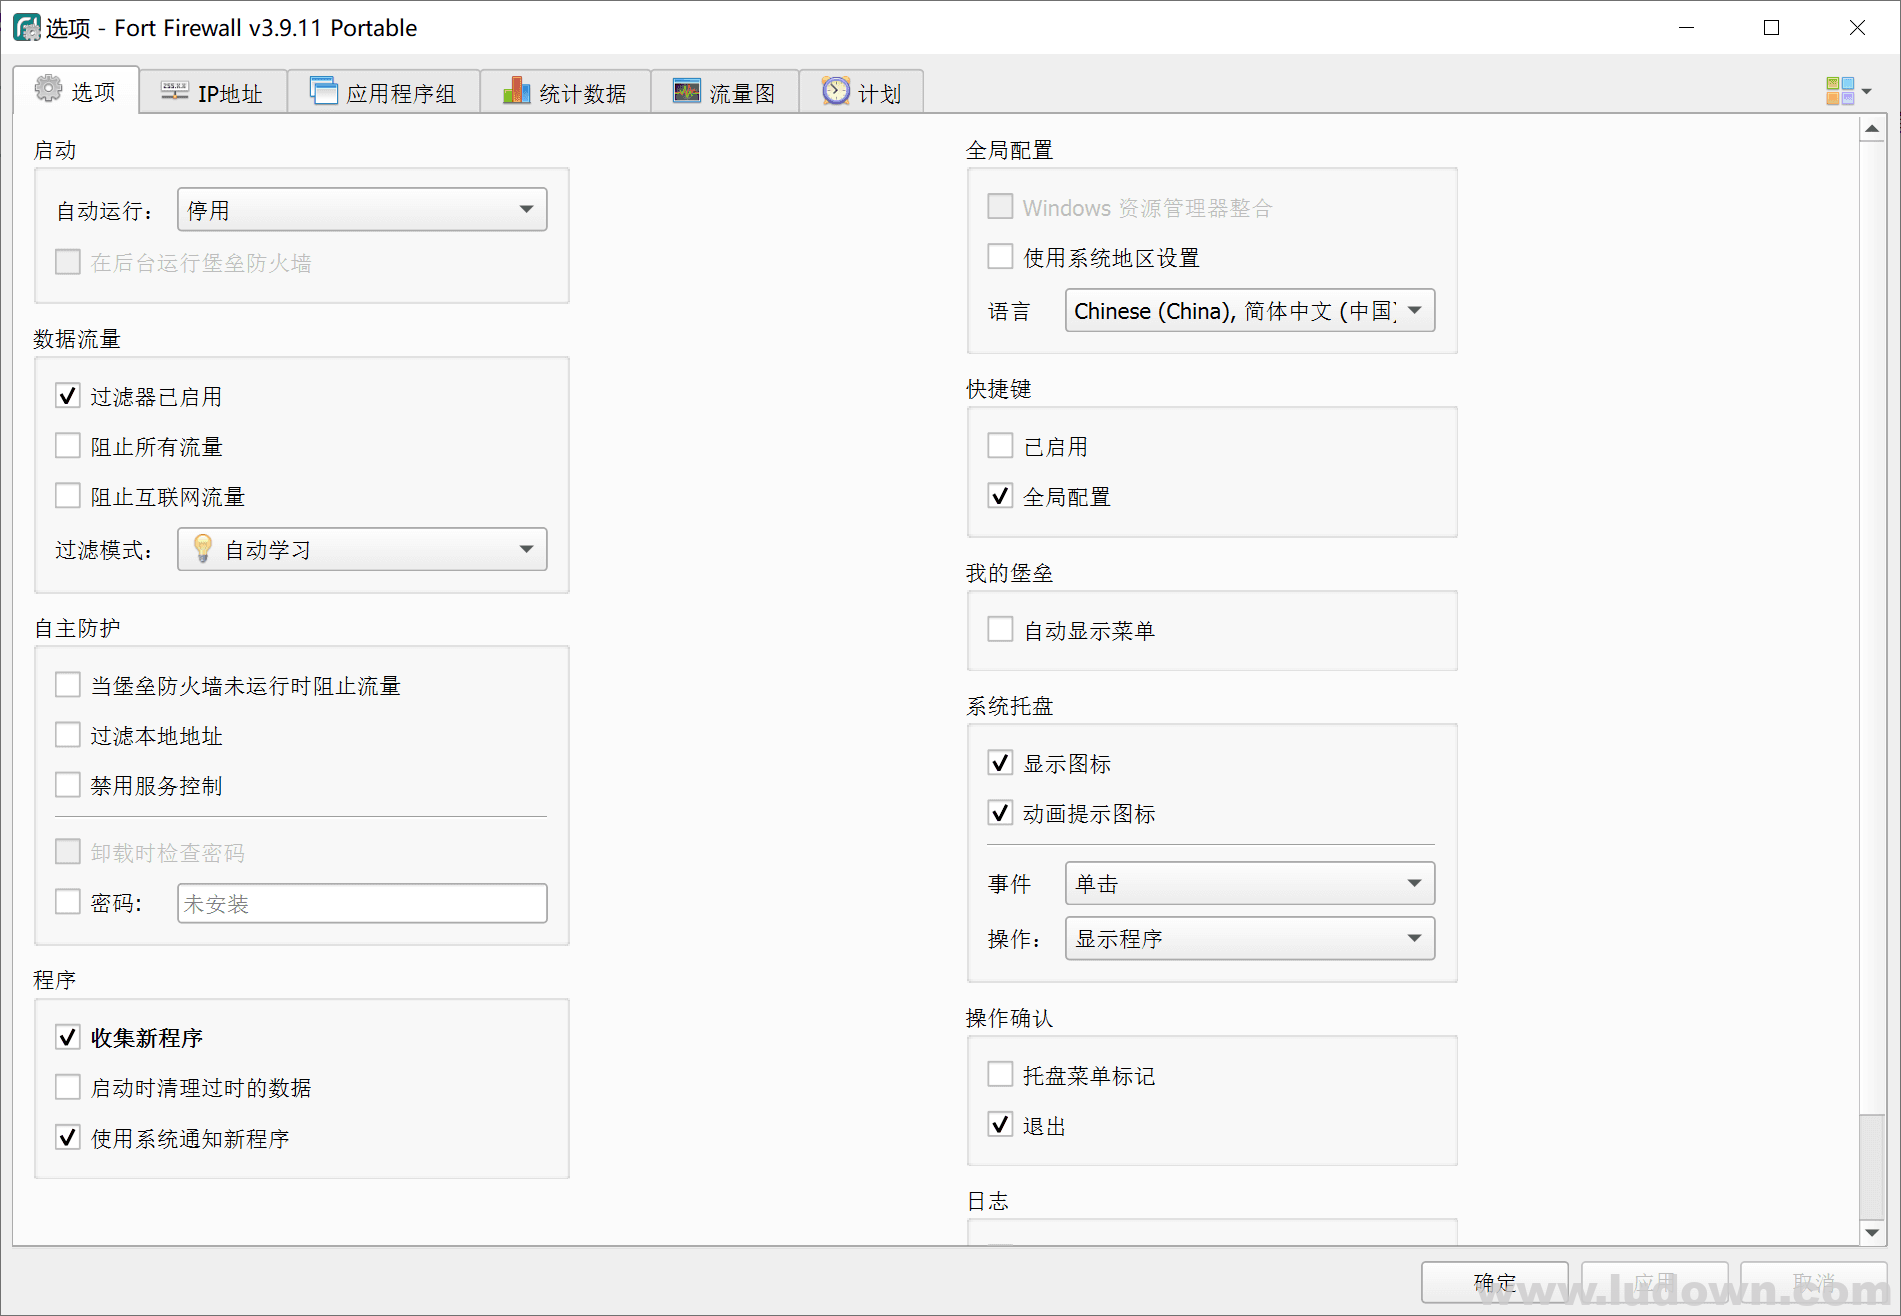
Task: Open the 过滤模式 dropdown
Action: tap(362, 549)
